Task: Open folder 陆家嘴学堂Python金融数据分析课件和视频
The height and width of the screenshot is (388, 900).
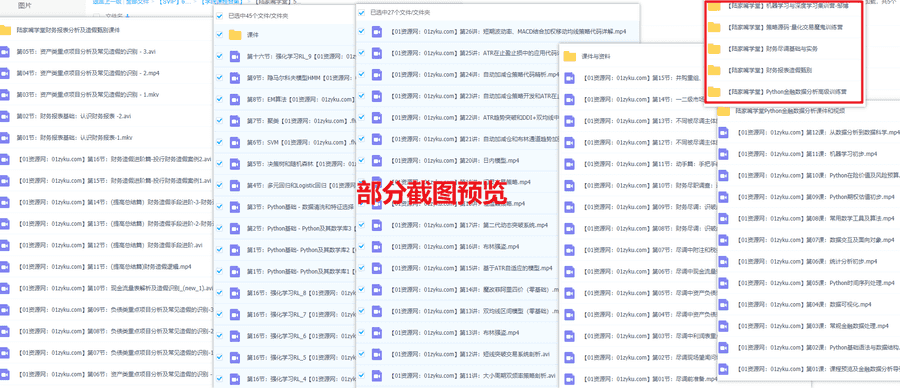Action: point(790,111)
